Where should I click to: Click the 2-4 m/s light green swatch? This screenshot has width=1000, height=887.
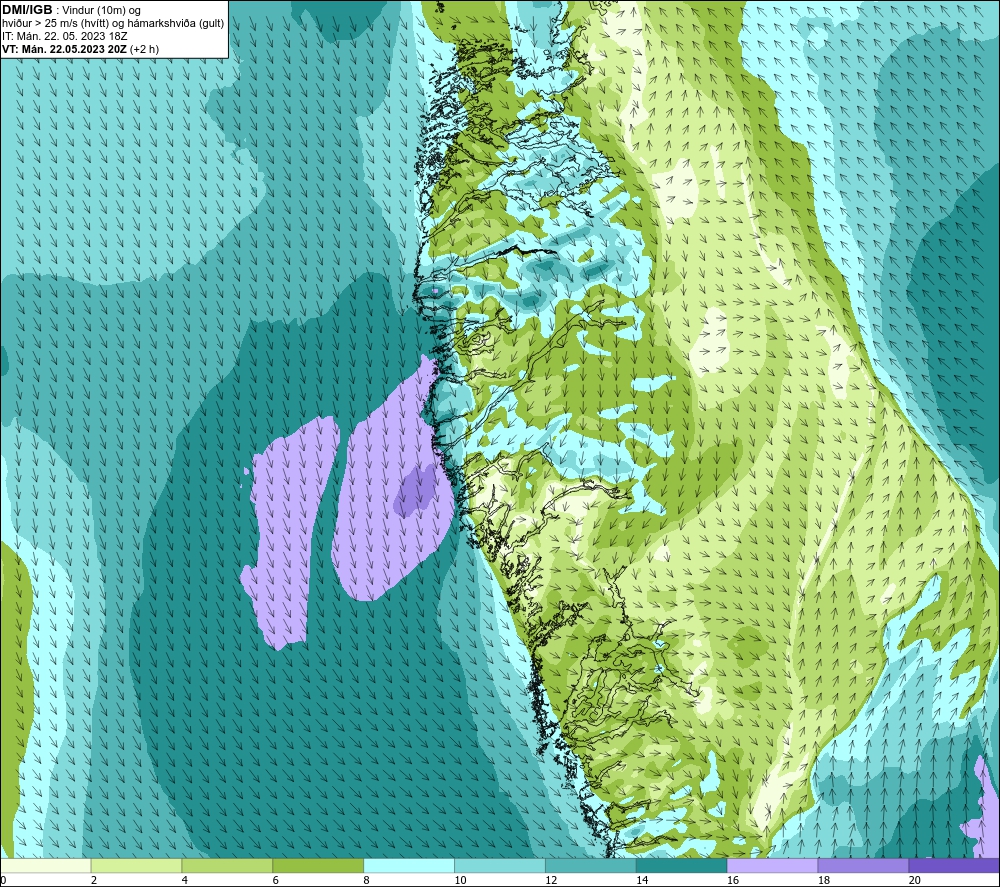(136, 865)
